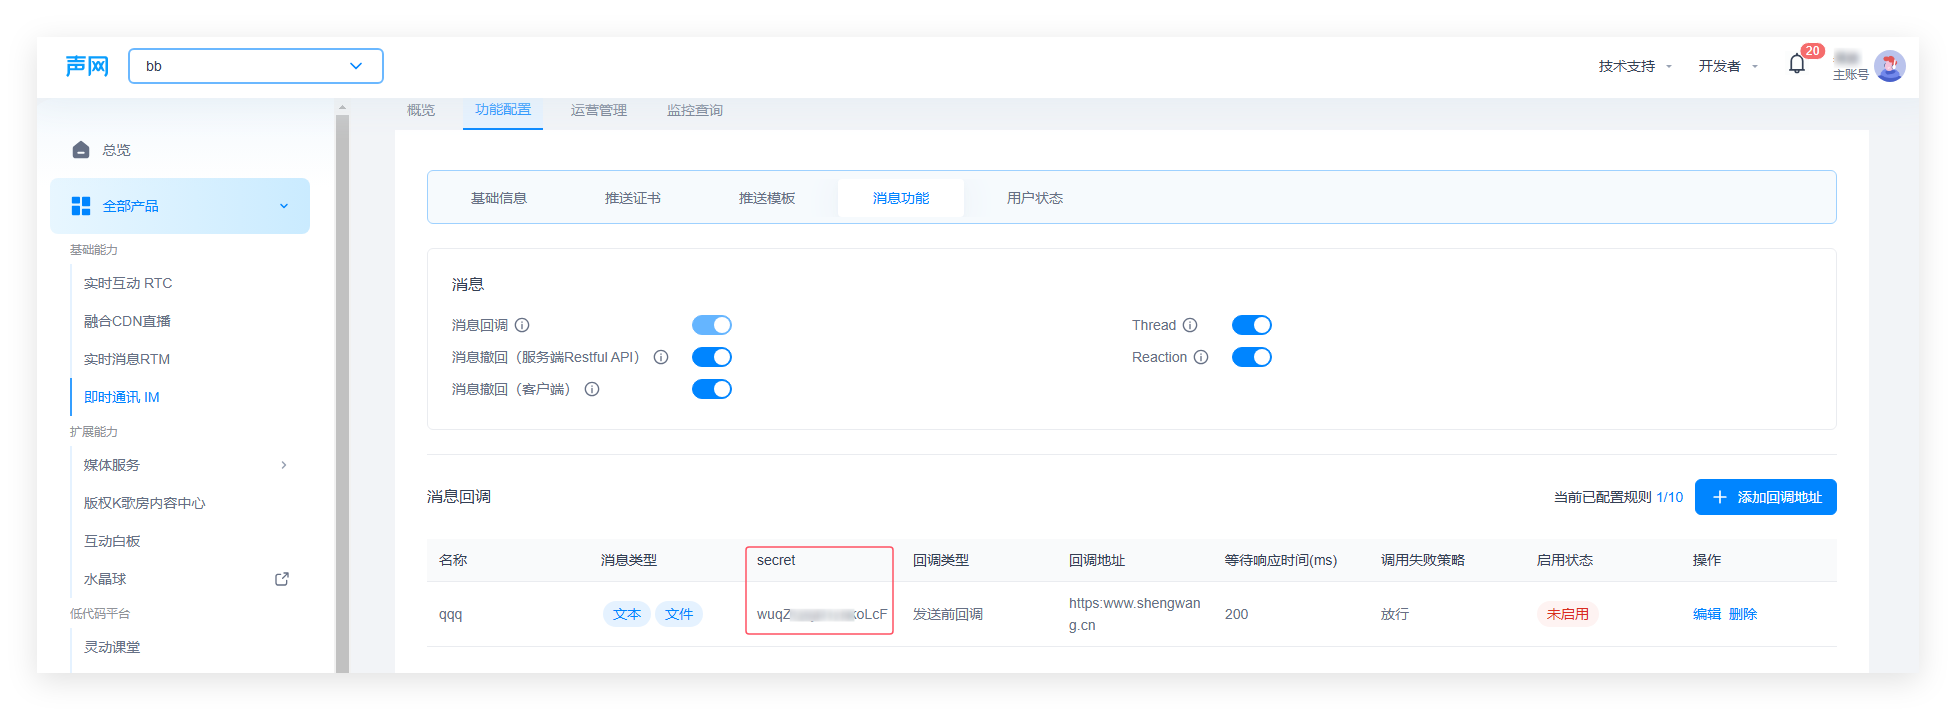This screenshot has height=710, width=1956.
Task: Open the 用户状态 sub-tab
Action: [x=1035, y=198]
